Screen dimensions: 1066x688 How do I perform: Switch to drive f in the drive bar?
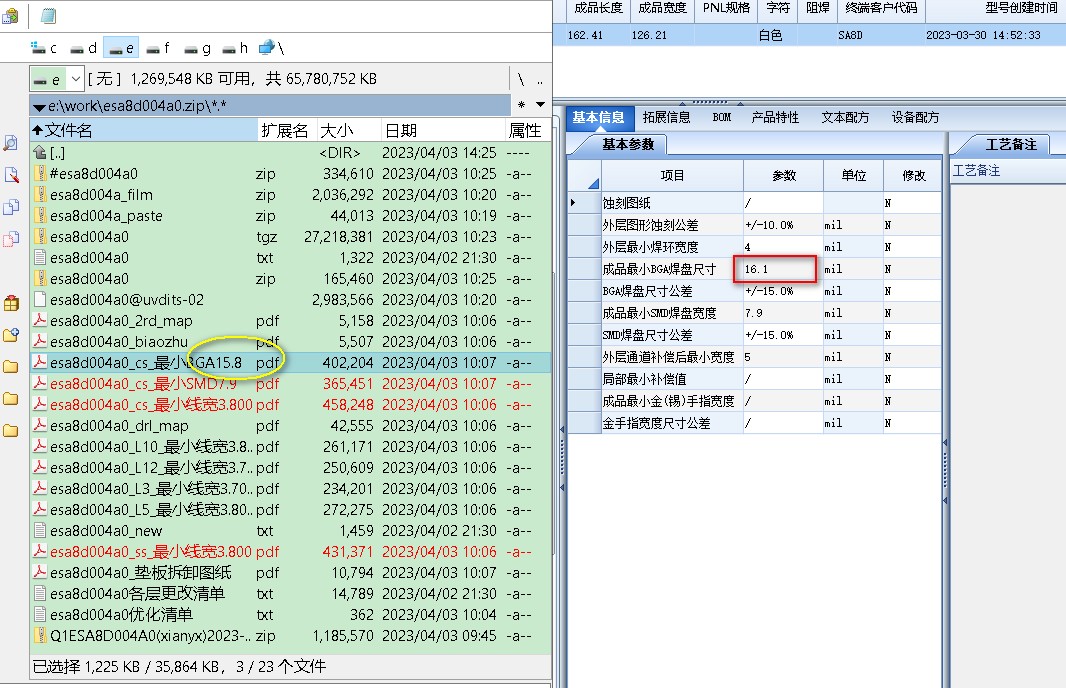(x=158, y=48)
